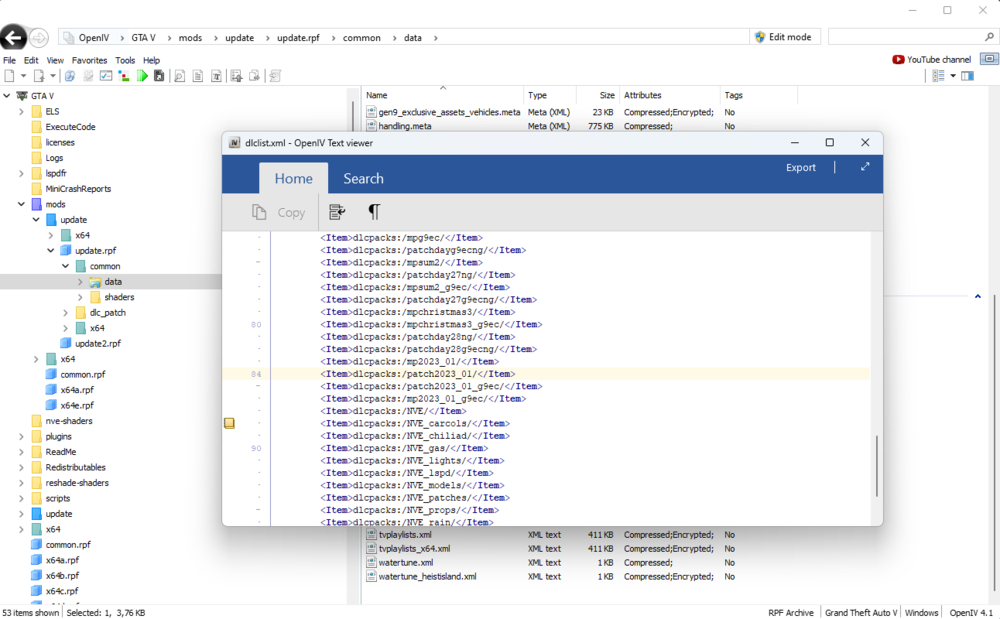Click the page with right arrow toolbar icon
Viewport: 1000px width, 619px height.
point(254,76)
